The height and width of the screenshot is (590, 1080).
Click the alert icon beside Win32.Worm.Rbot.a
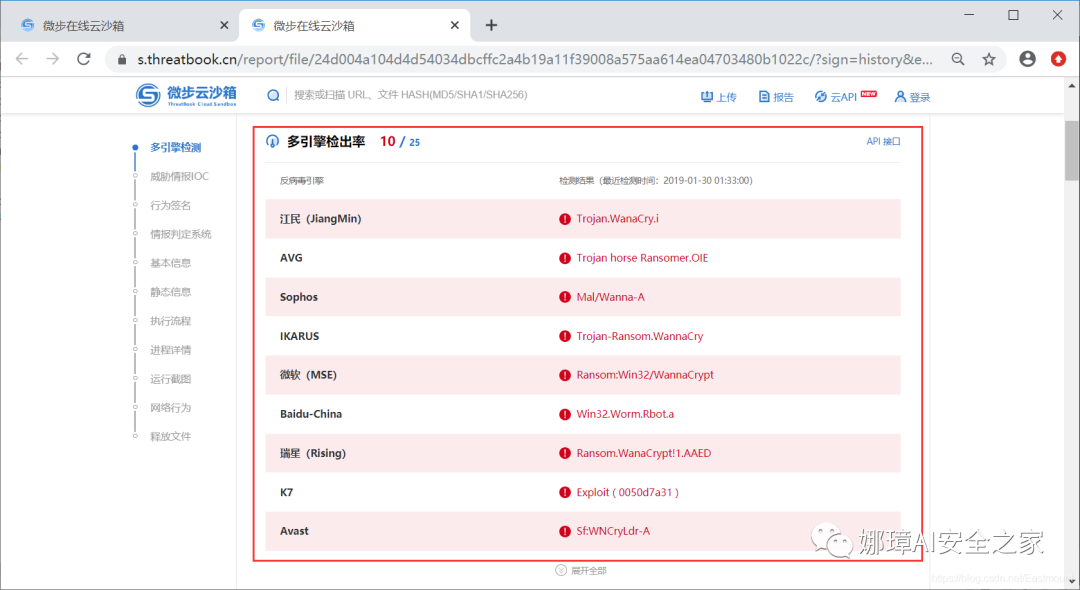point(565,414)
